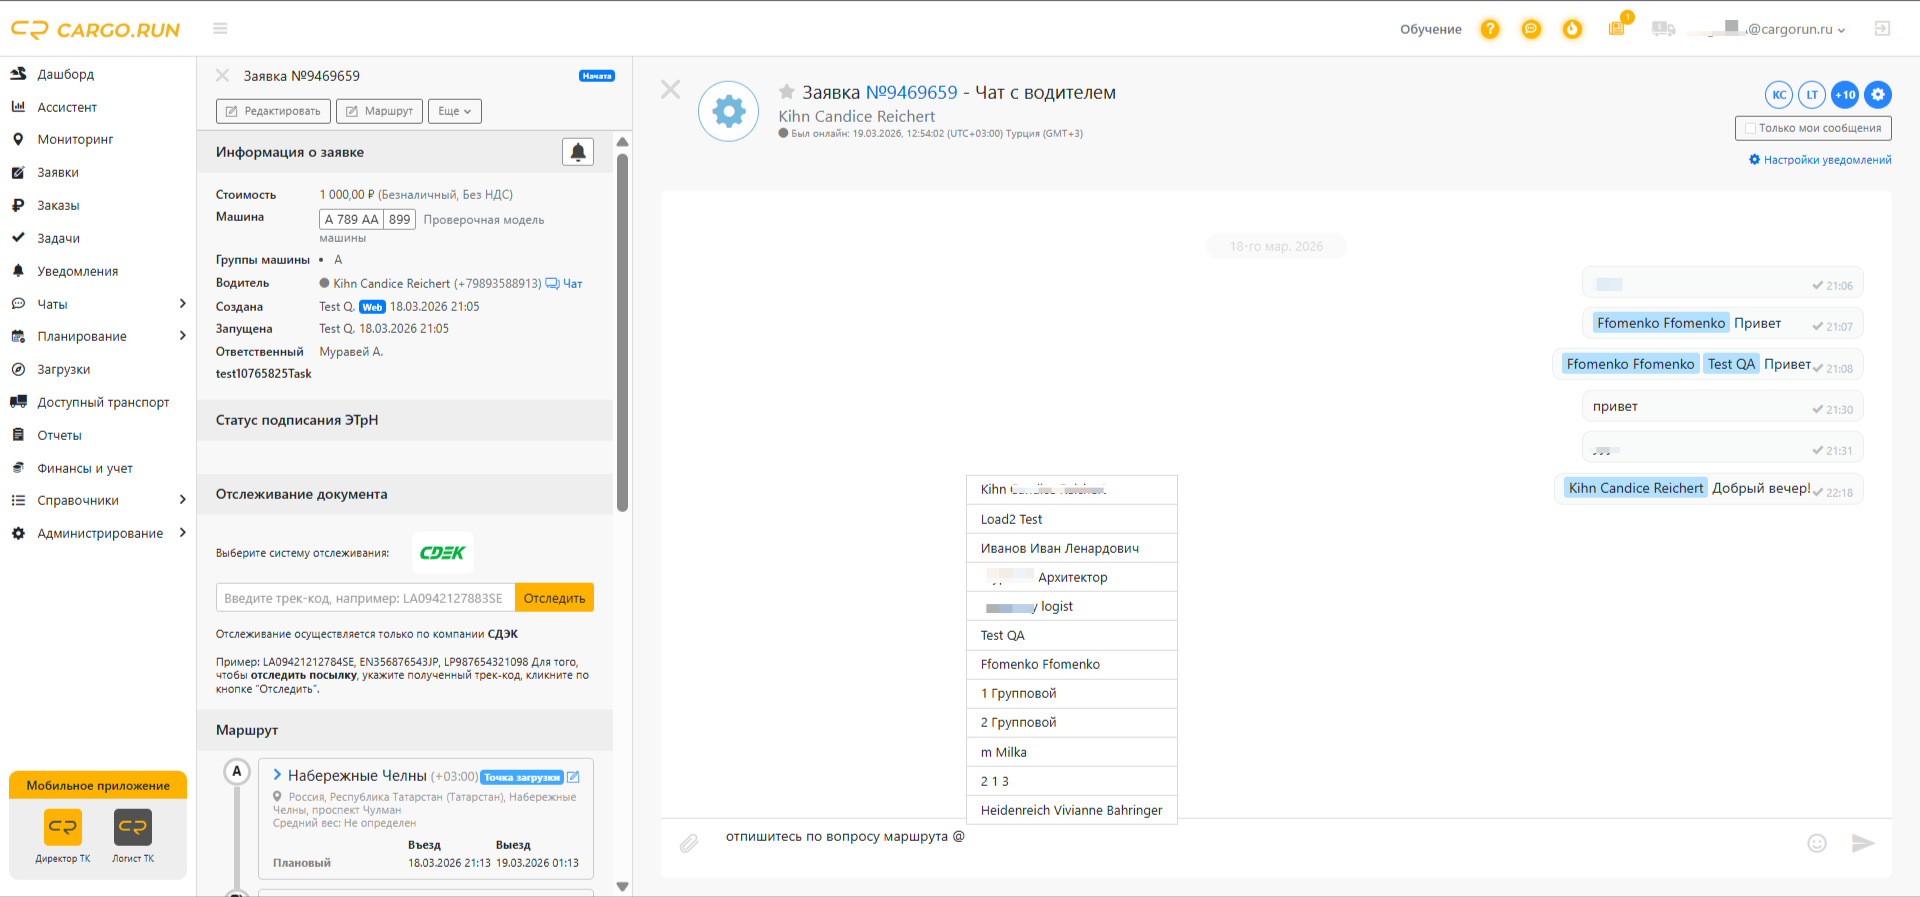Open the Еще dropdown
Screen dimensions: 1920x897
click(455, 111)
